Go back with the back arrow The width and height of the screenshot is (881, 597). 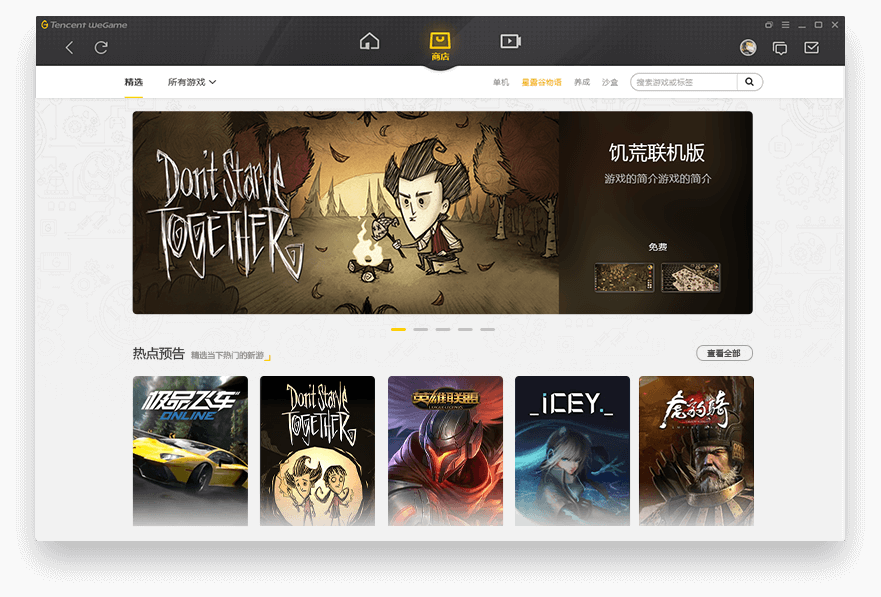(70, 48)
